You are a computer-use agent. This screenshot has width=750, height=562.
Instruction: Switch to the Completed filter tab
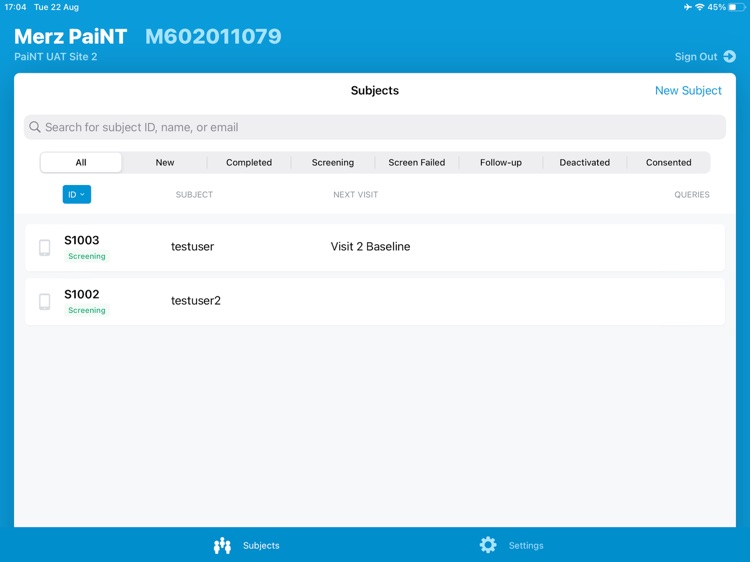click(x=249, y=163)
